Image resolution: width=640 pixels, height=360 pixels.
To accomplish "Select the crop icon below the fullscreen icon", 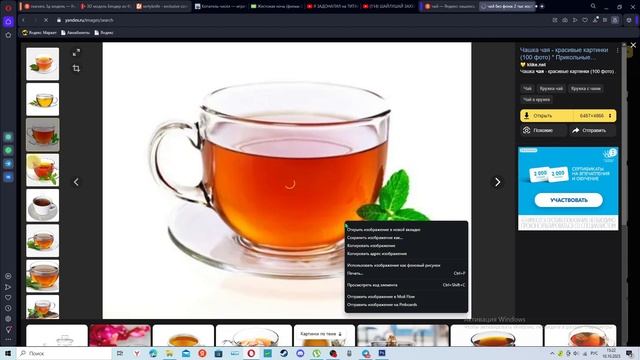I will [x=76, y=68].
